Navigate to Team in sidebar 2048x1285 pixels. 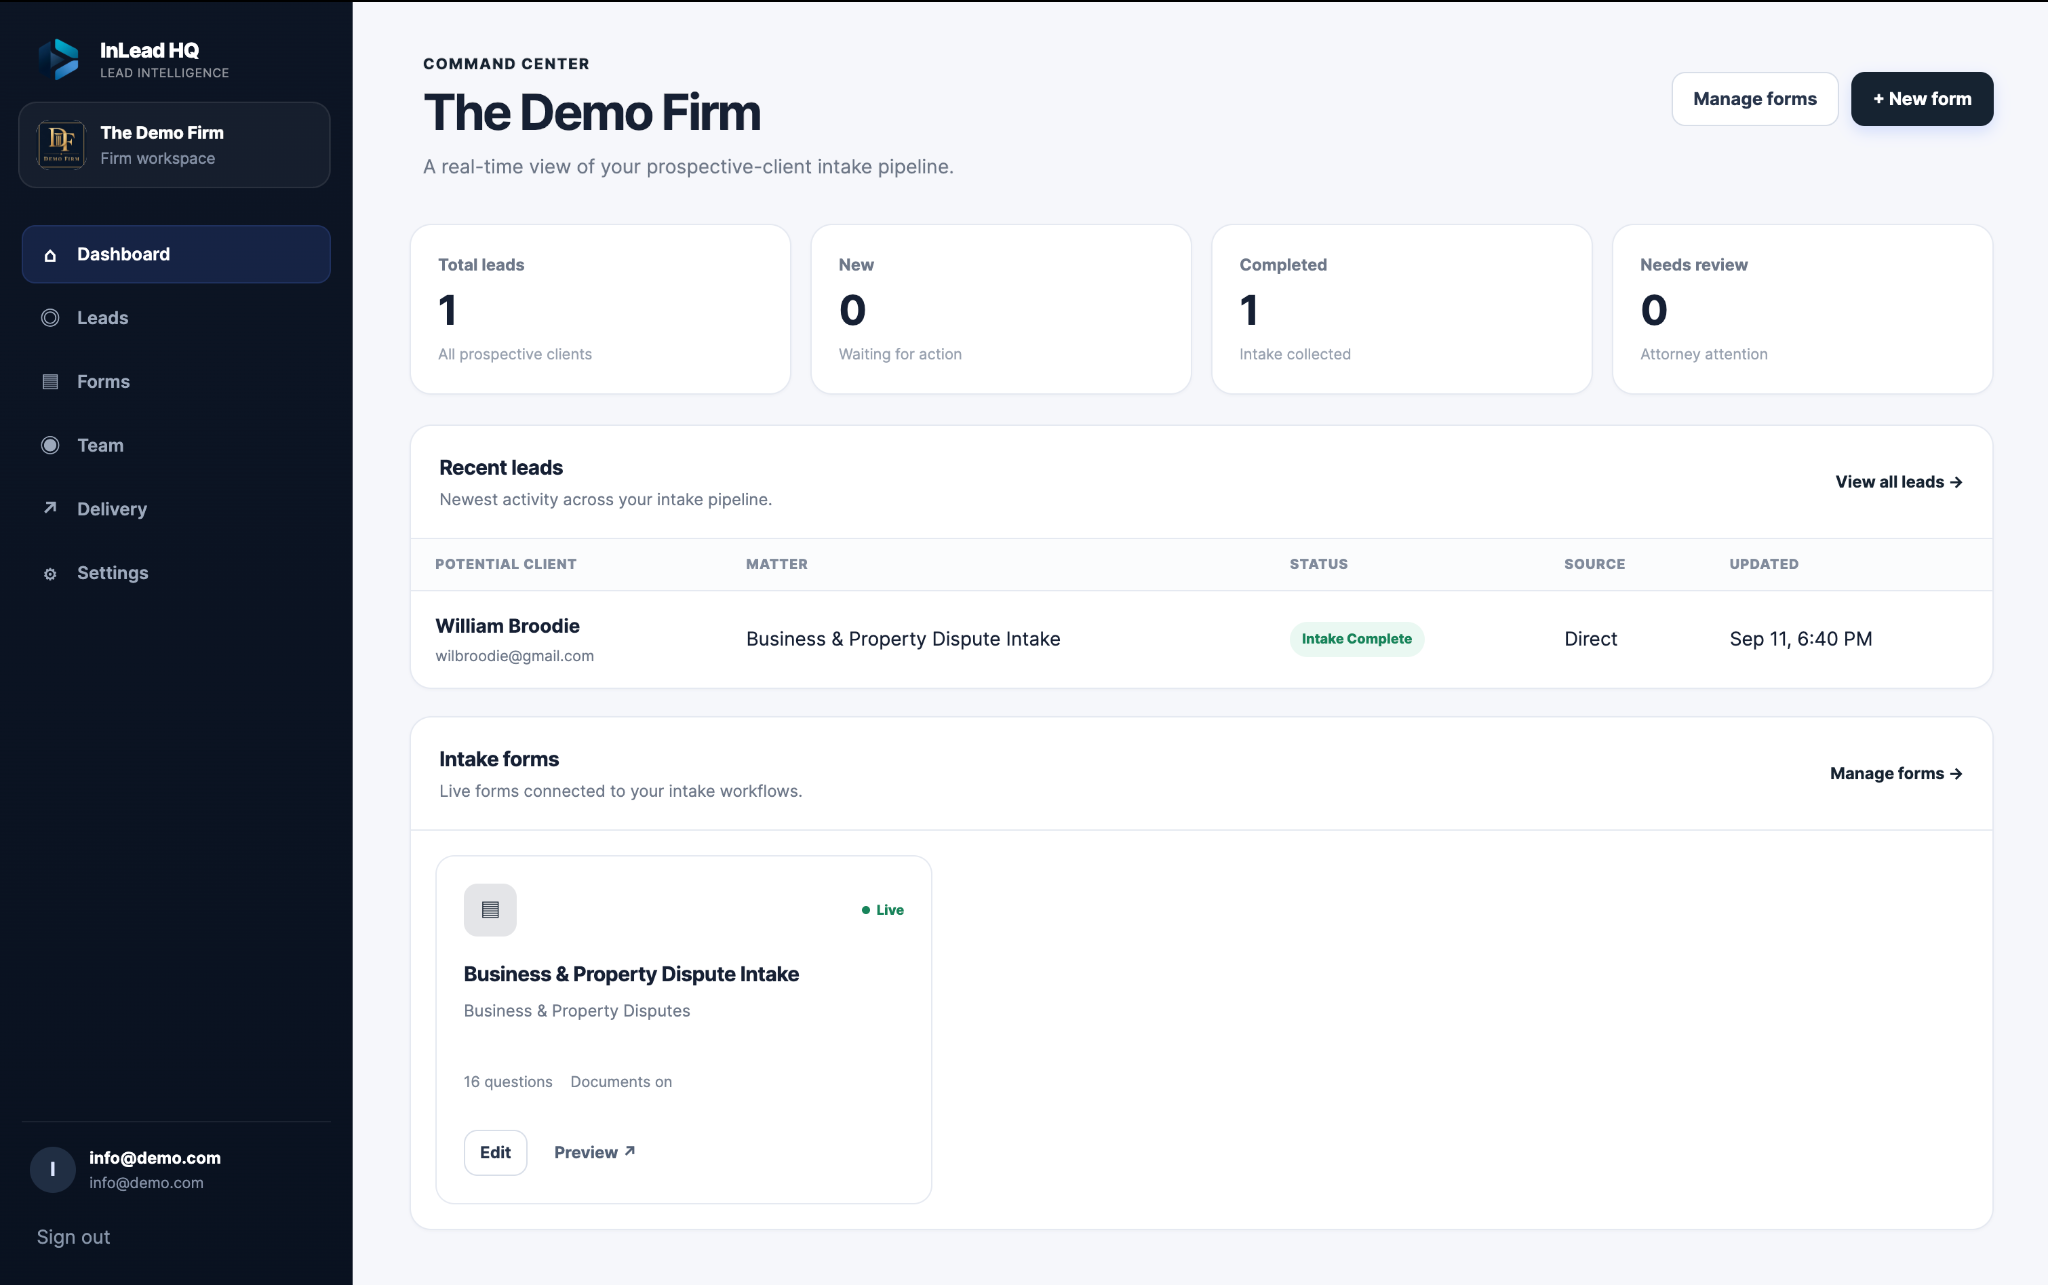click(x=176, y=445)
